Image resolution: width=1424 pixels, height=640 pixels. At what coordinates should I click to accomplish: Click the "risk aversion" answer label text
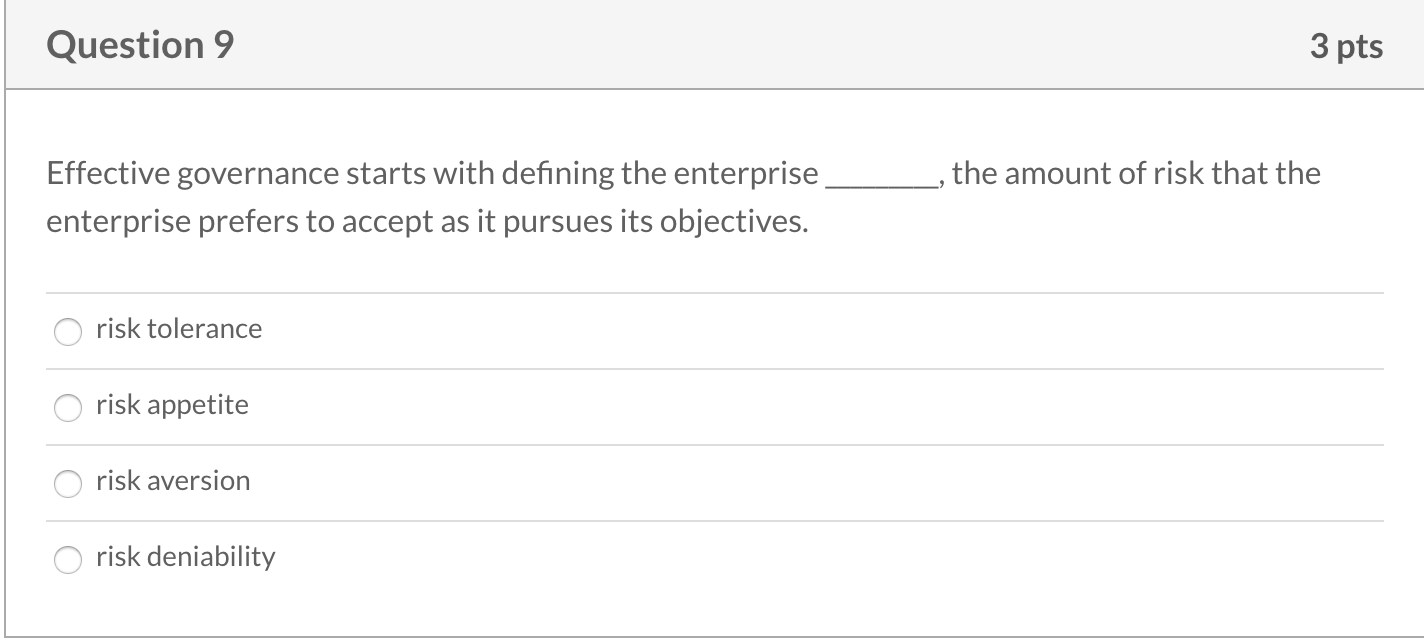click(x=173, y=481)
